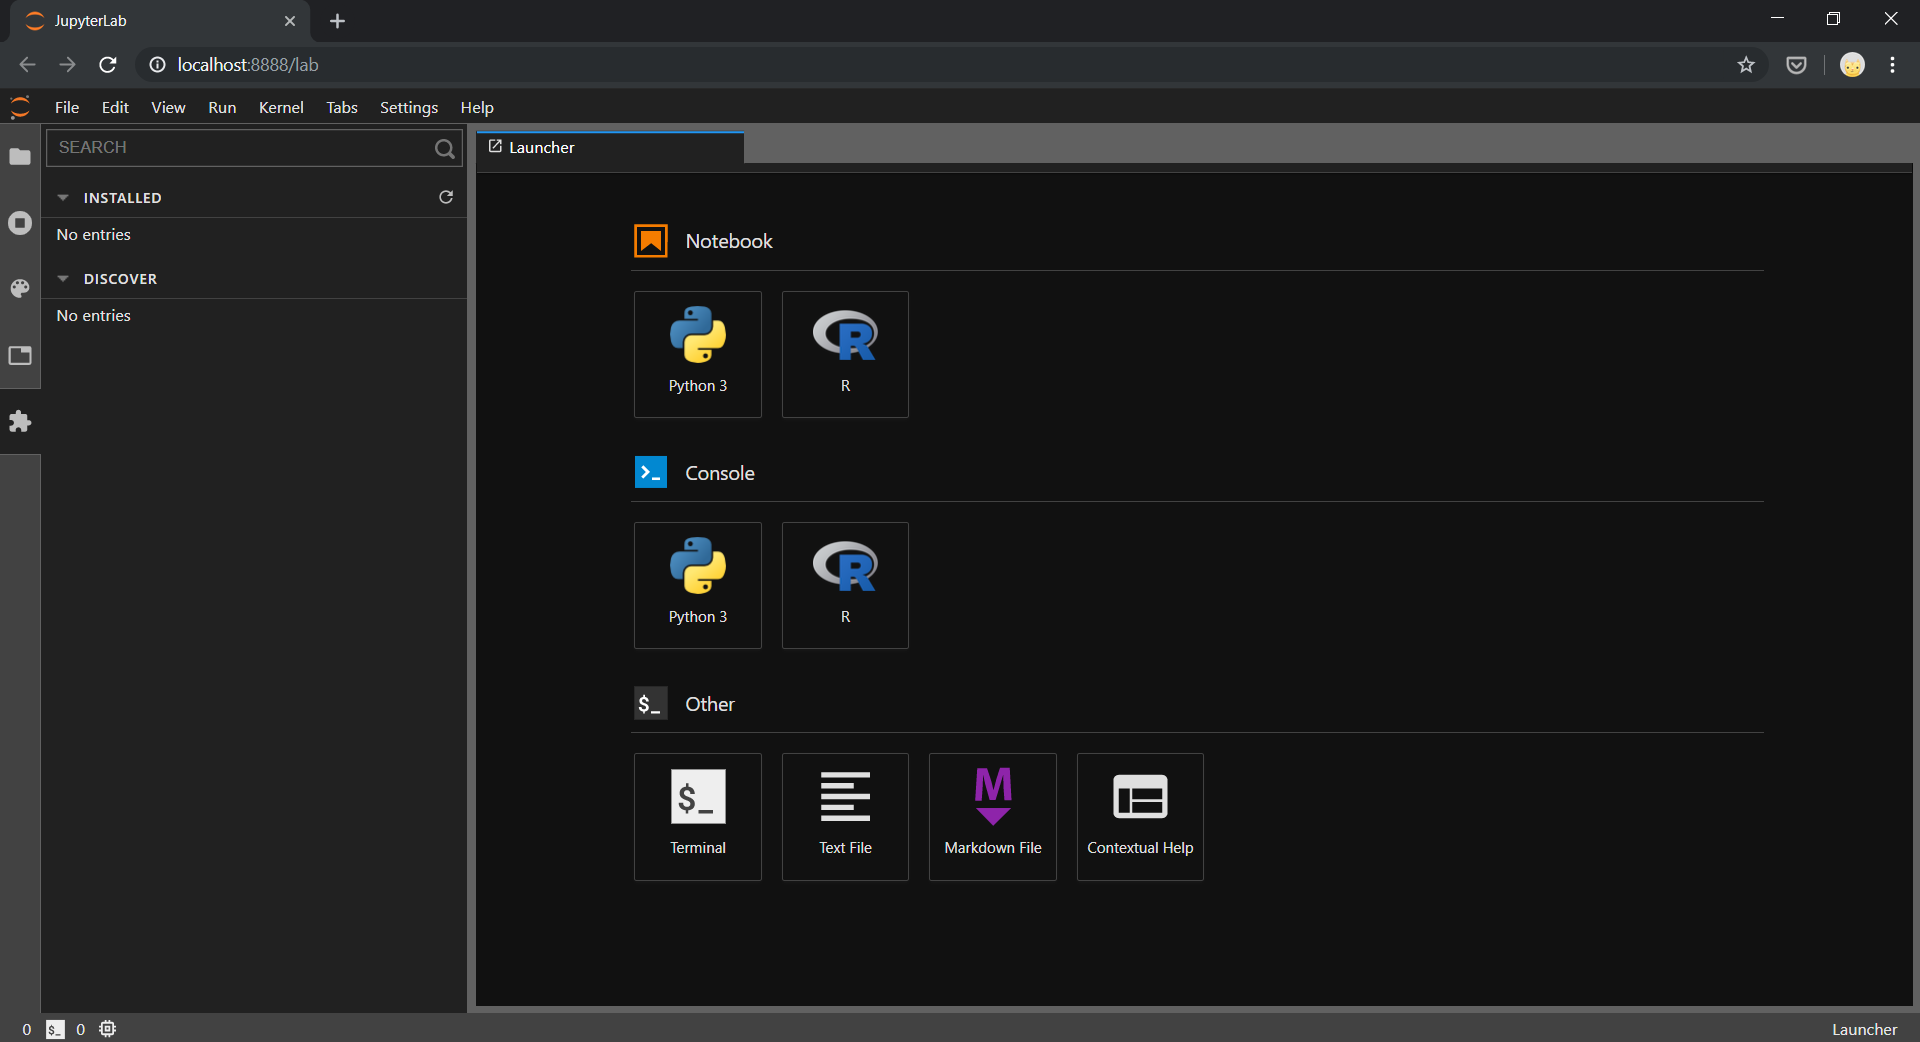Click the JupyterLab logo in menu bar
Viewport: 1920px width, 1042px height.
[x=20, y=107]
